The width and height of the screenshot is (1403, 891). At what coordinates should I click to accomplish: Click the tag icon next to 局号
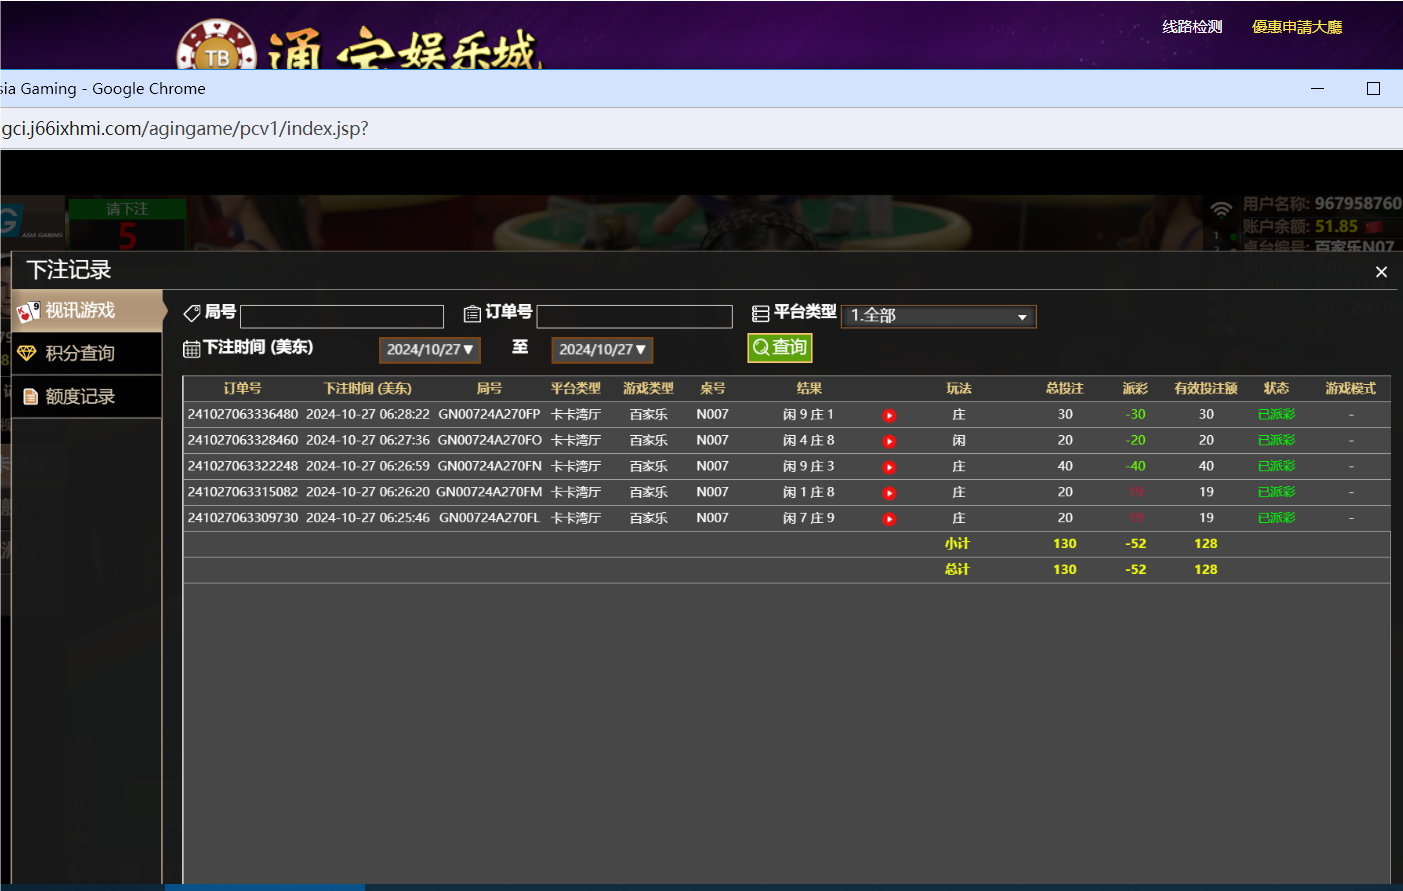point(190,313)
